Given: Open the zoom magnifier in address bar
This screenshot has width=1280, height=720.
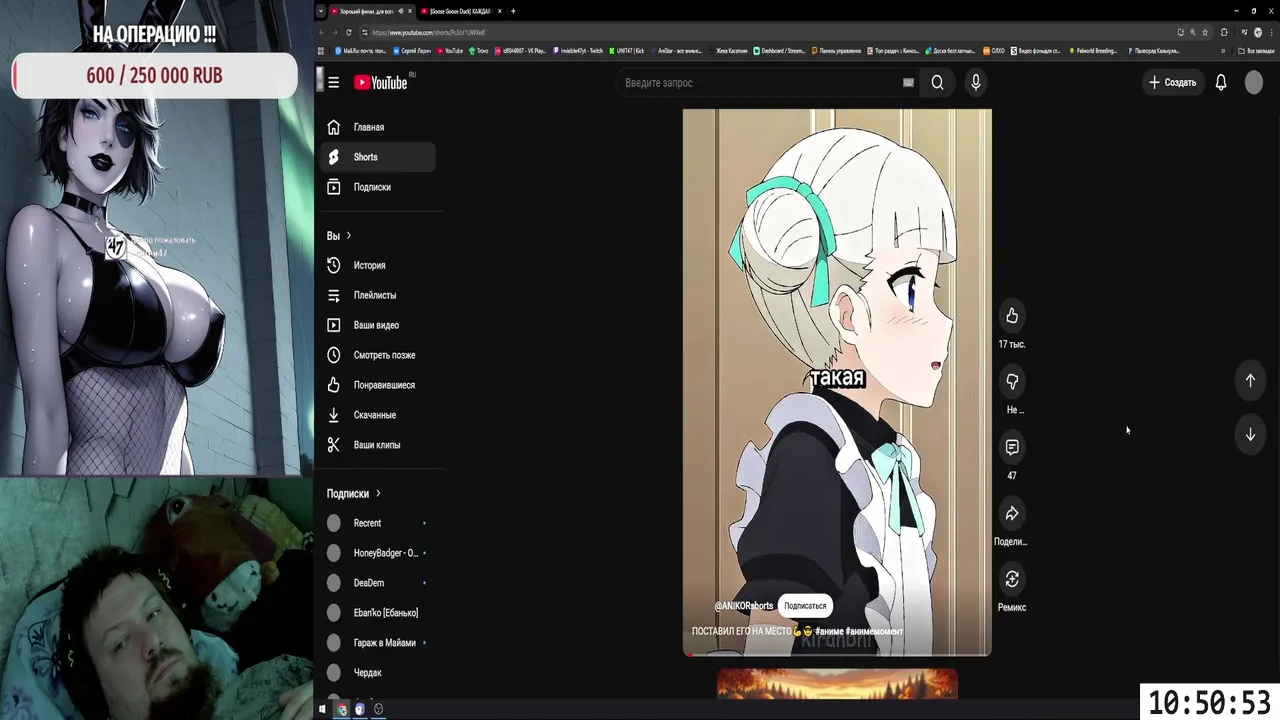Looking at the screenshot, I should pyautogui.click(x=1192, y=32).
